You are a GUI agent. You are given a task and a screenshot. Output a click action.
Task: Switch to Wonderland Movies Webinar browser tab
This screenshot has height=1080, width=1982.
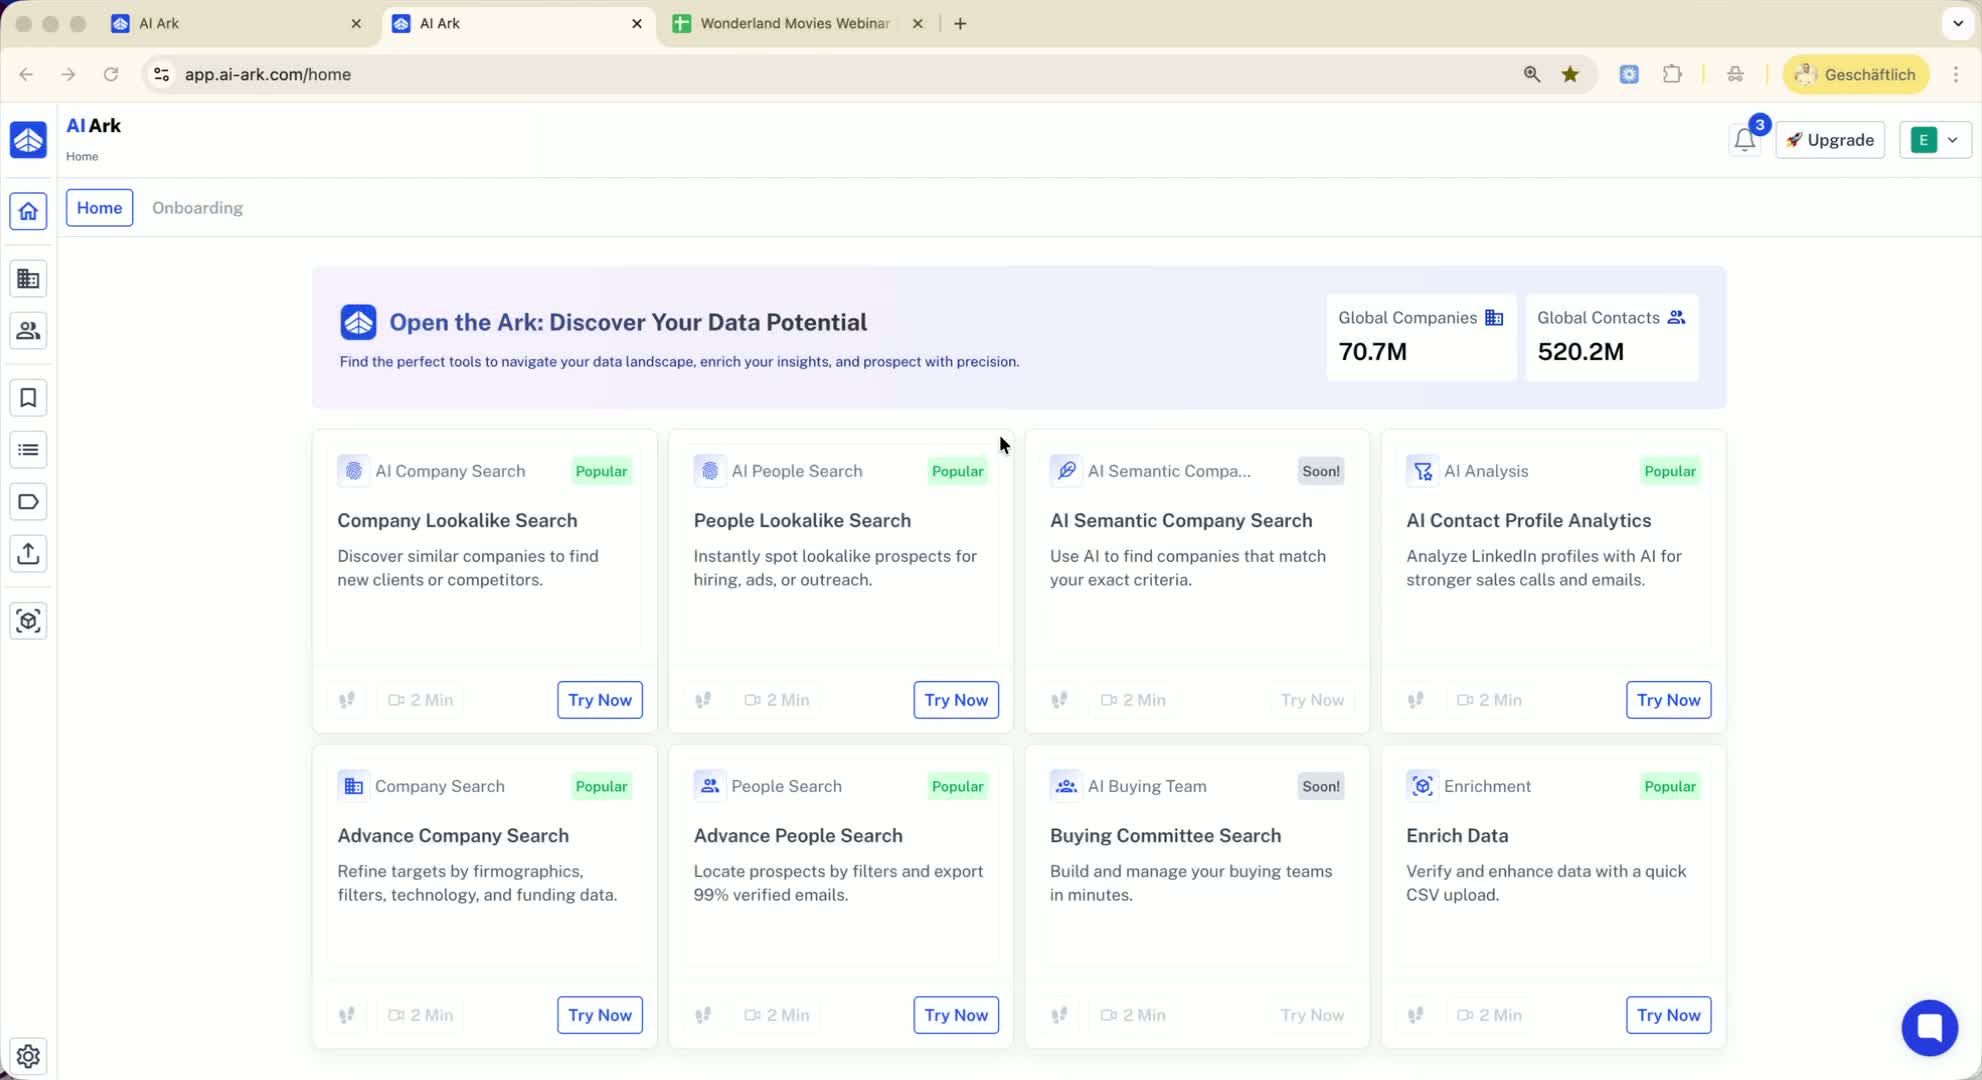coord(794,23)
